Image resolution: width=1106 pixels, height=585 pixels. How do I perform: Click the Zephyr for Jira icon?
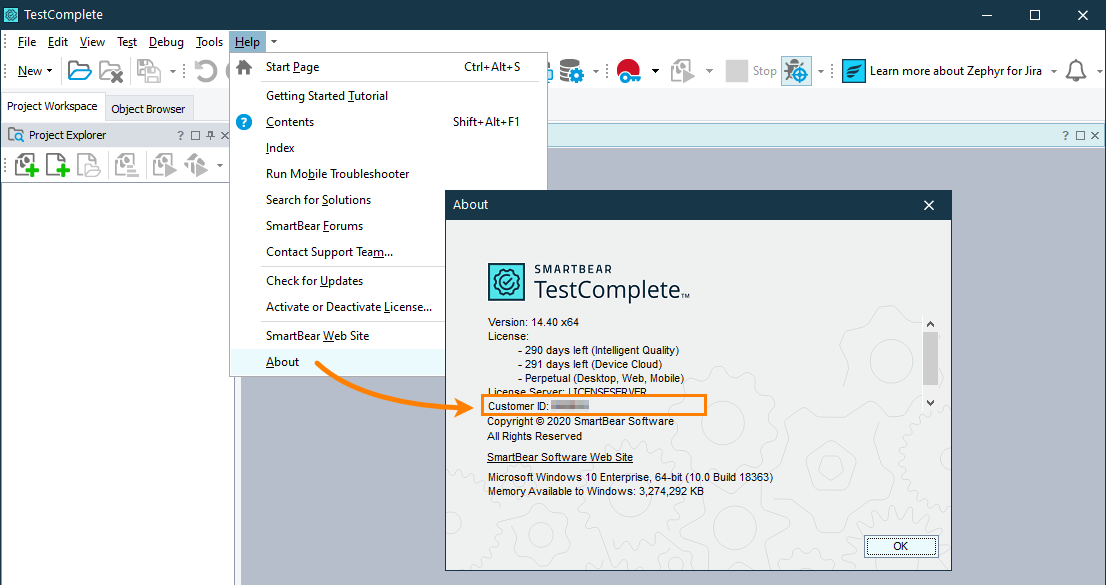tap(853, 71)
